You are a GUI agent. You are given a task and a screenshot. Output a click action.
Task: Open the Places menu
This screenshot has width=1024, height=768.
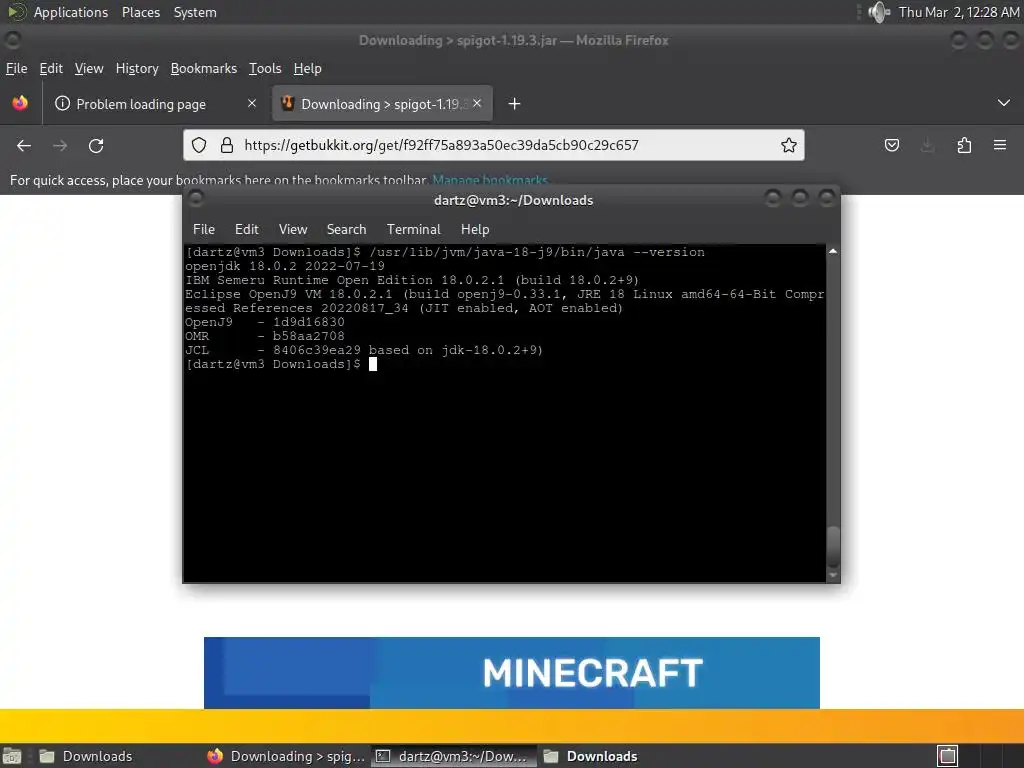[x=141, y=12]
